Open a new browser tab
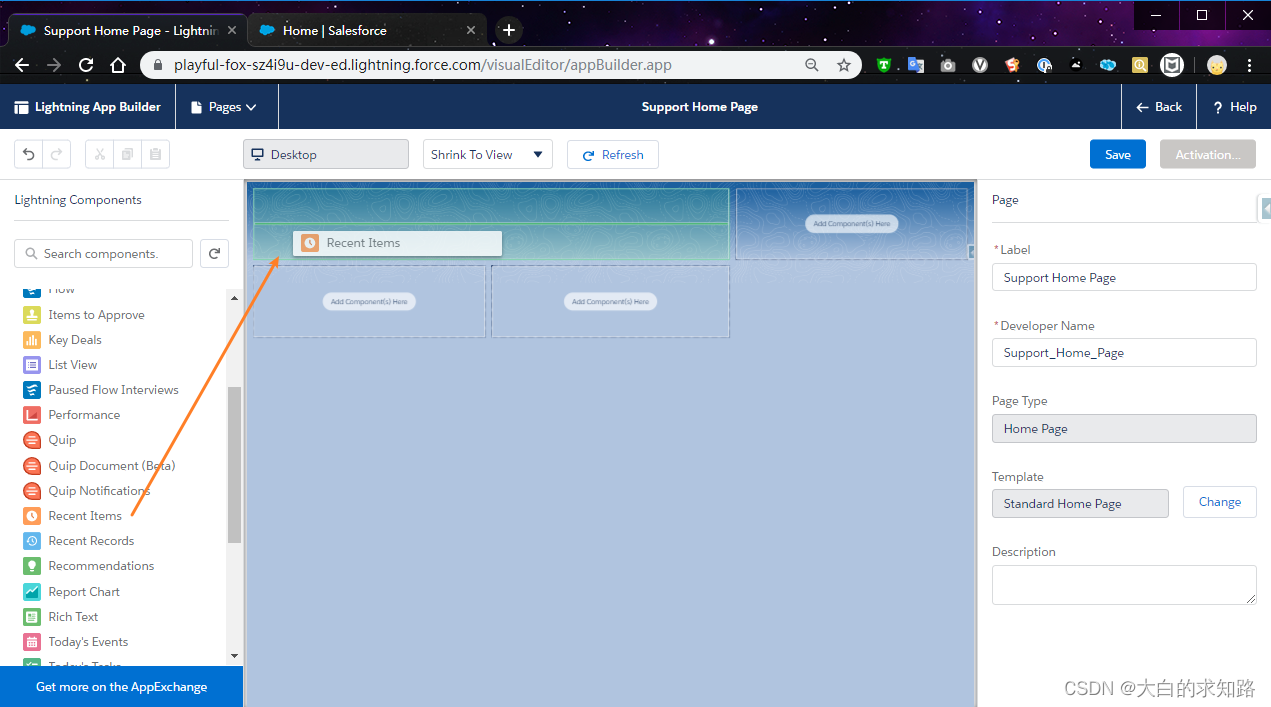This screenshot has height=707, width=1271. click(508, 30)
